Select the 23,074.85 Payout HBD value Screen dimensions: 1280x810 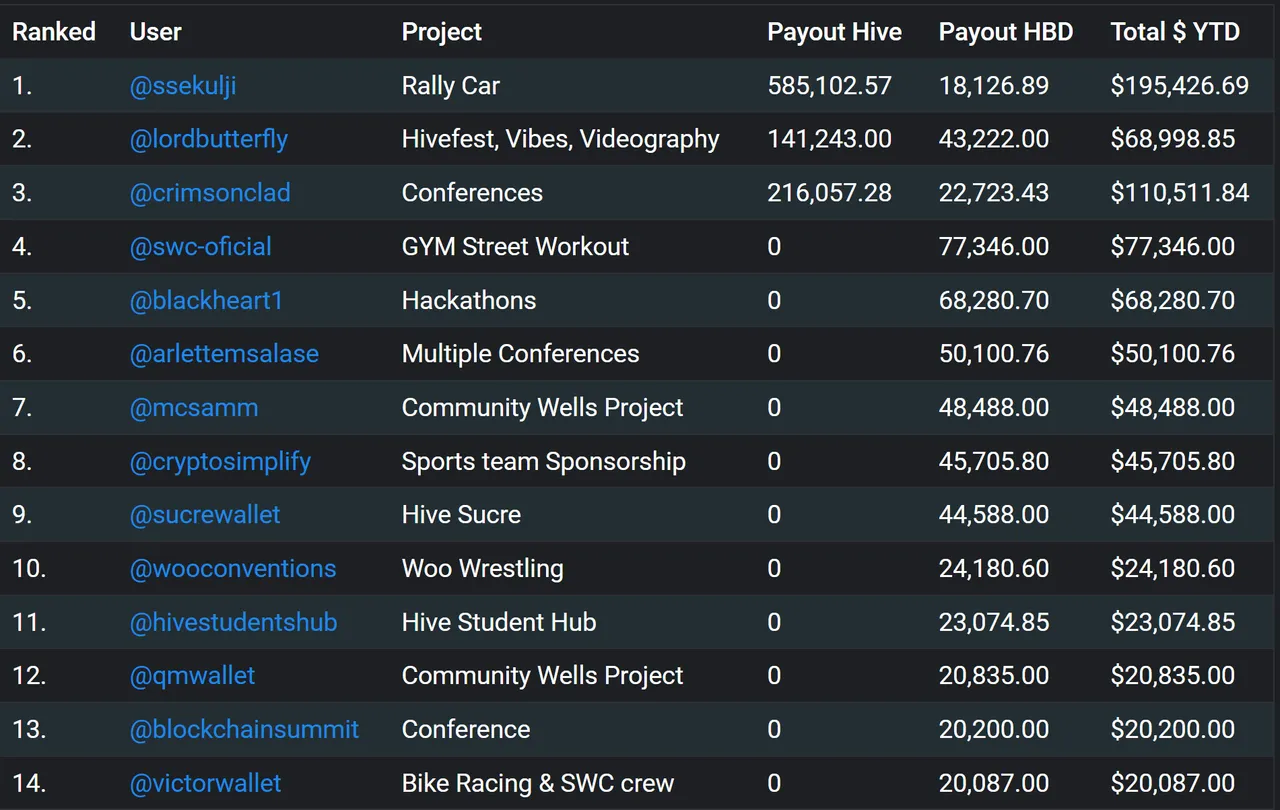(x=994, y=622)
